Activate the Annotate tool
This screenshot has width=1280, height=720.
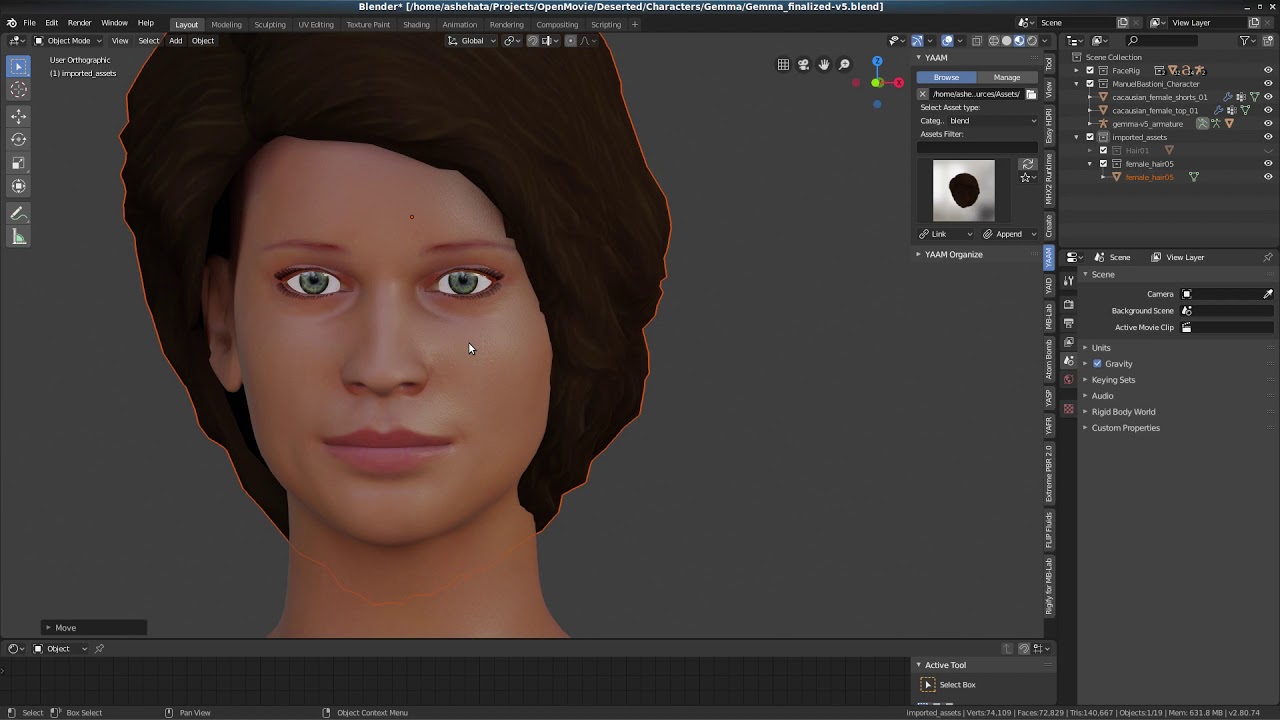(19, 213)
